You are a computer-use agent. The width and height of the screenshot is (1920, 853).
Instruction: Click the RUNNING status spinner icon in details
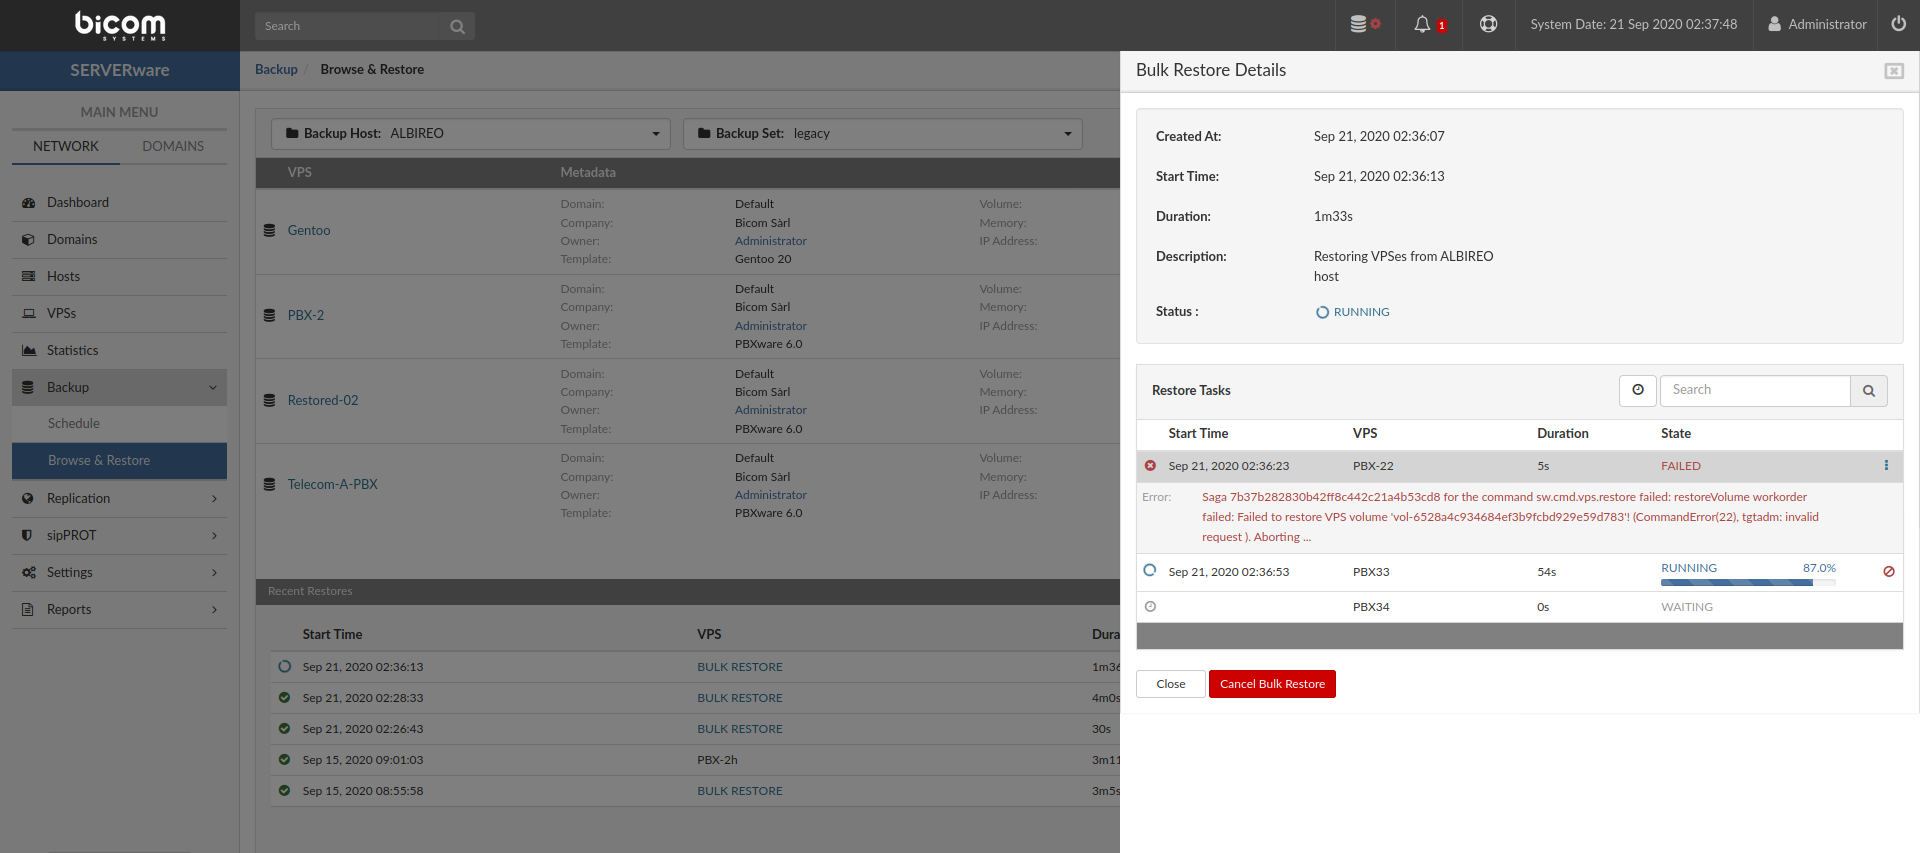pyautogui.click(x=1322, y=312)
